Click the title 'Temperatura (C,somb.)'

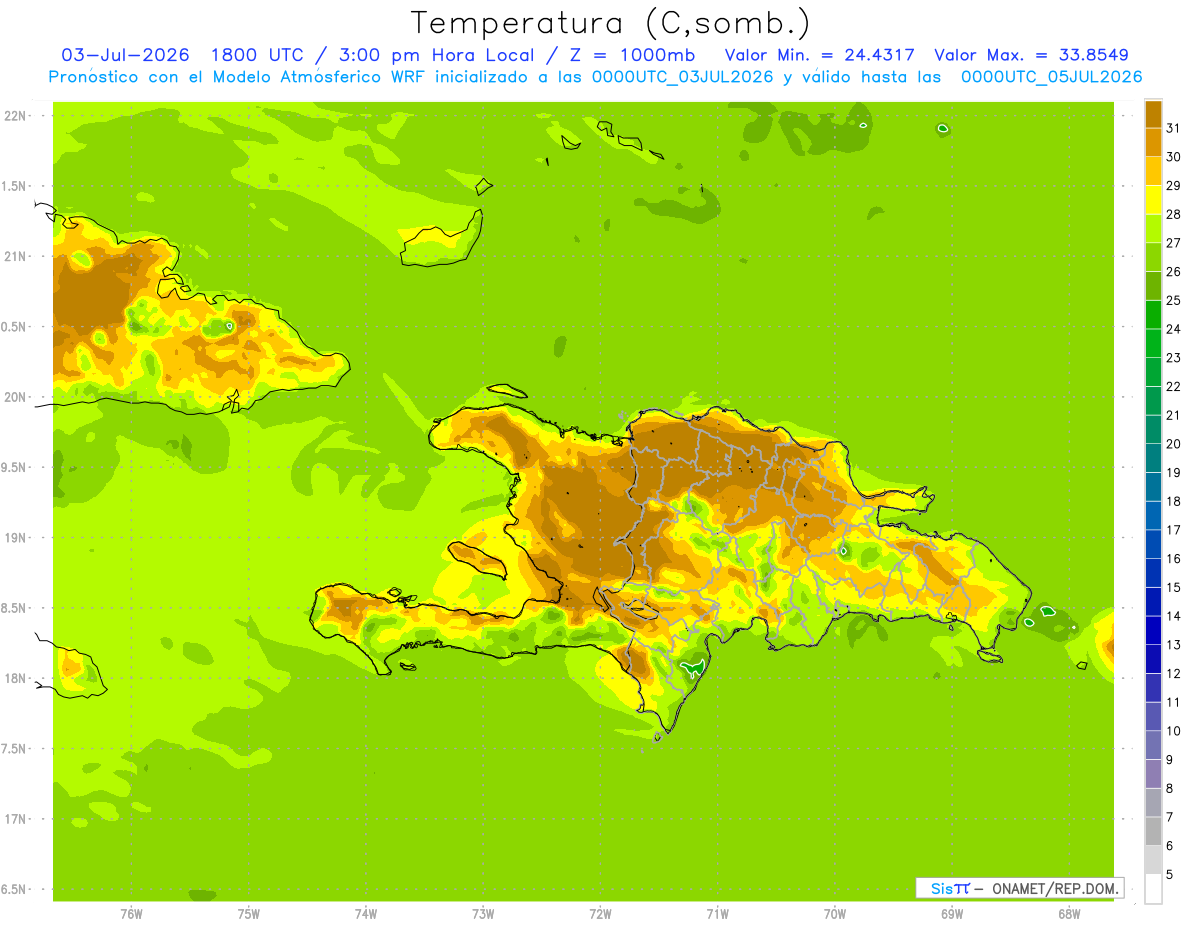[x=611, y=23]
